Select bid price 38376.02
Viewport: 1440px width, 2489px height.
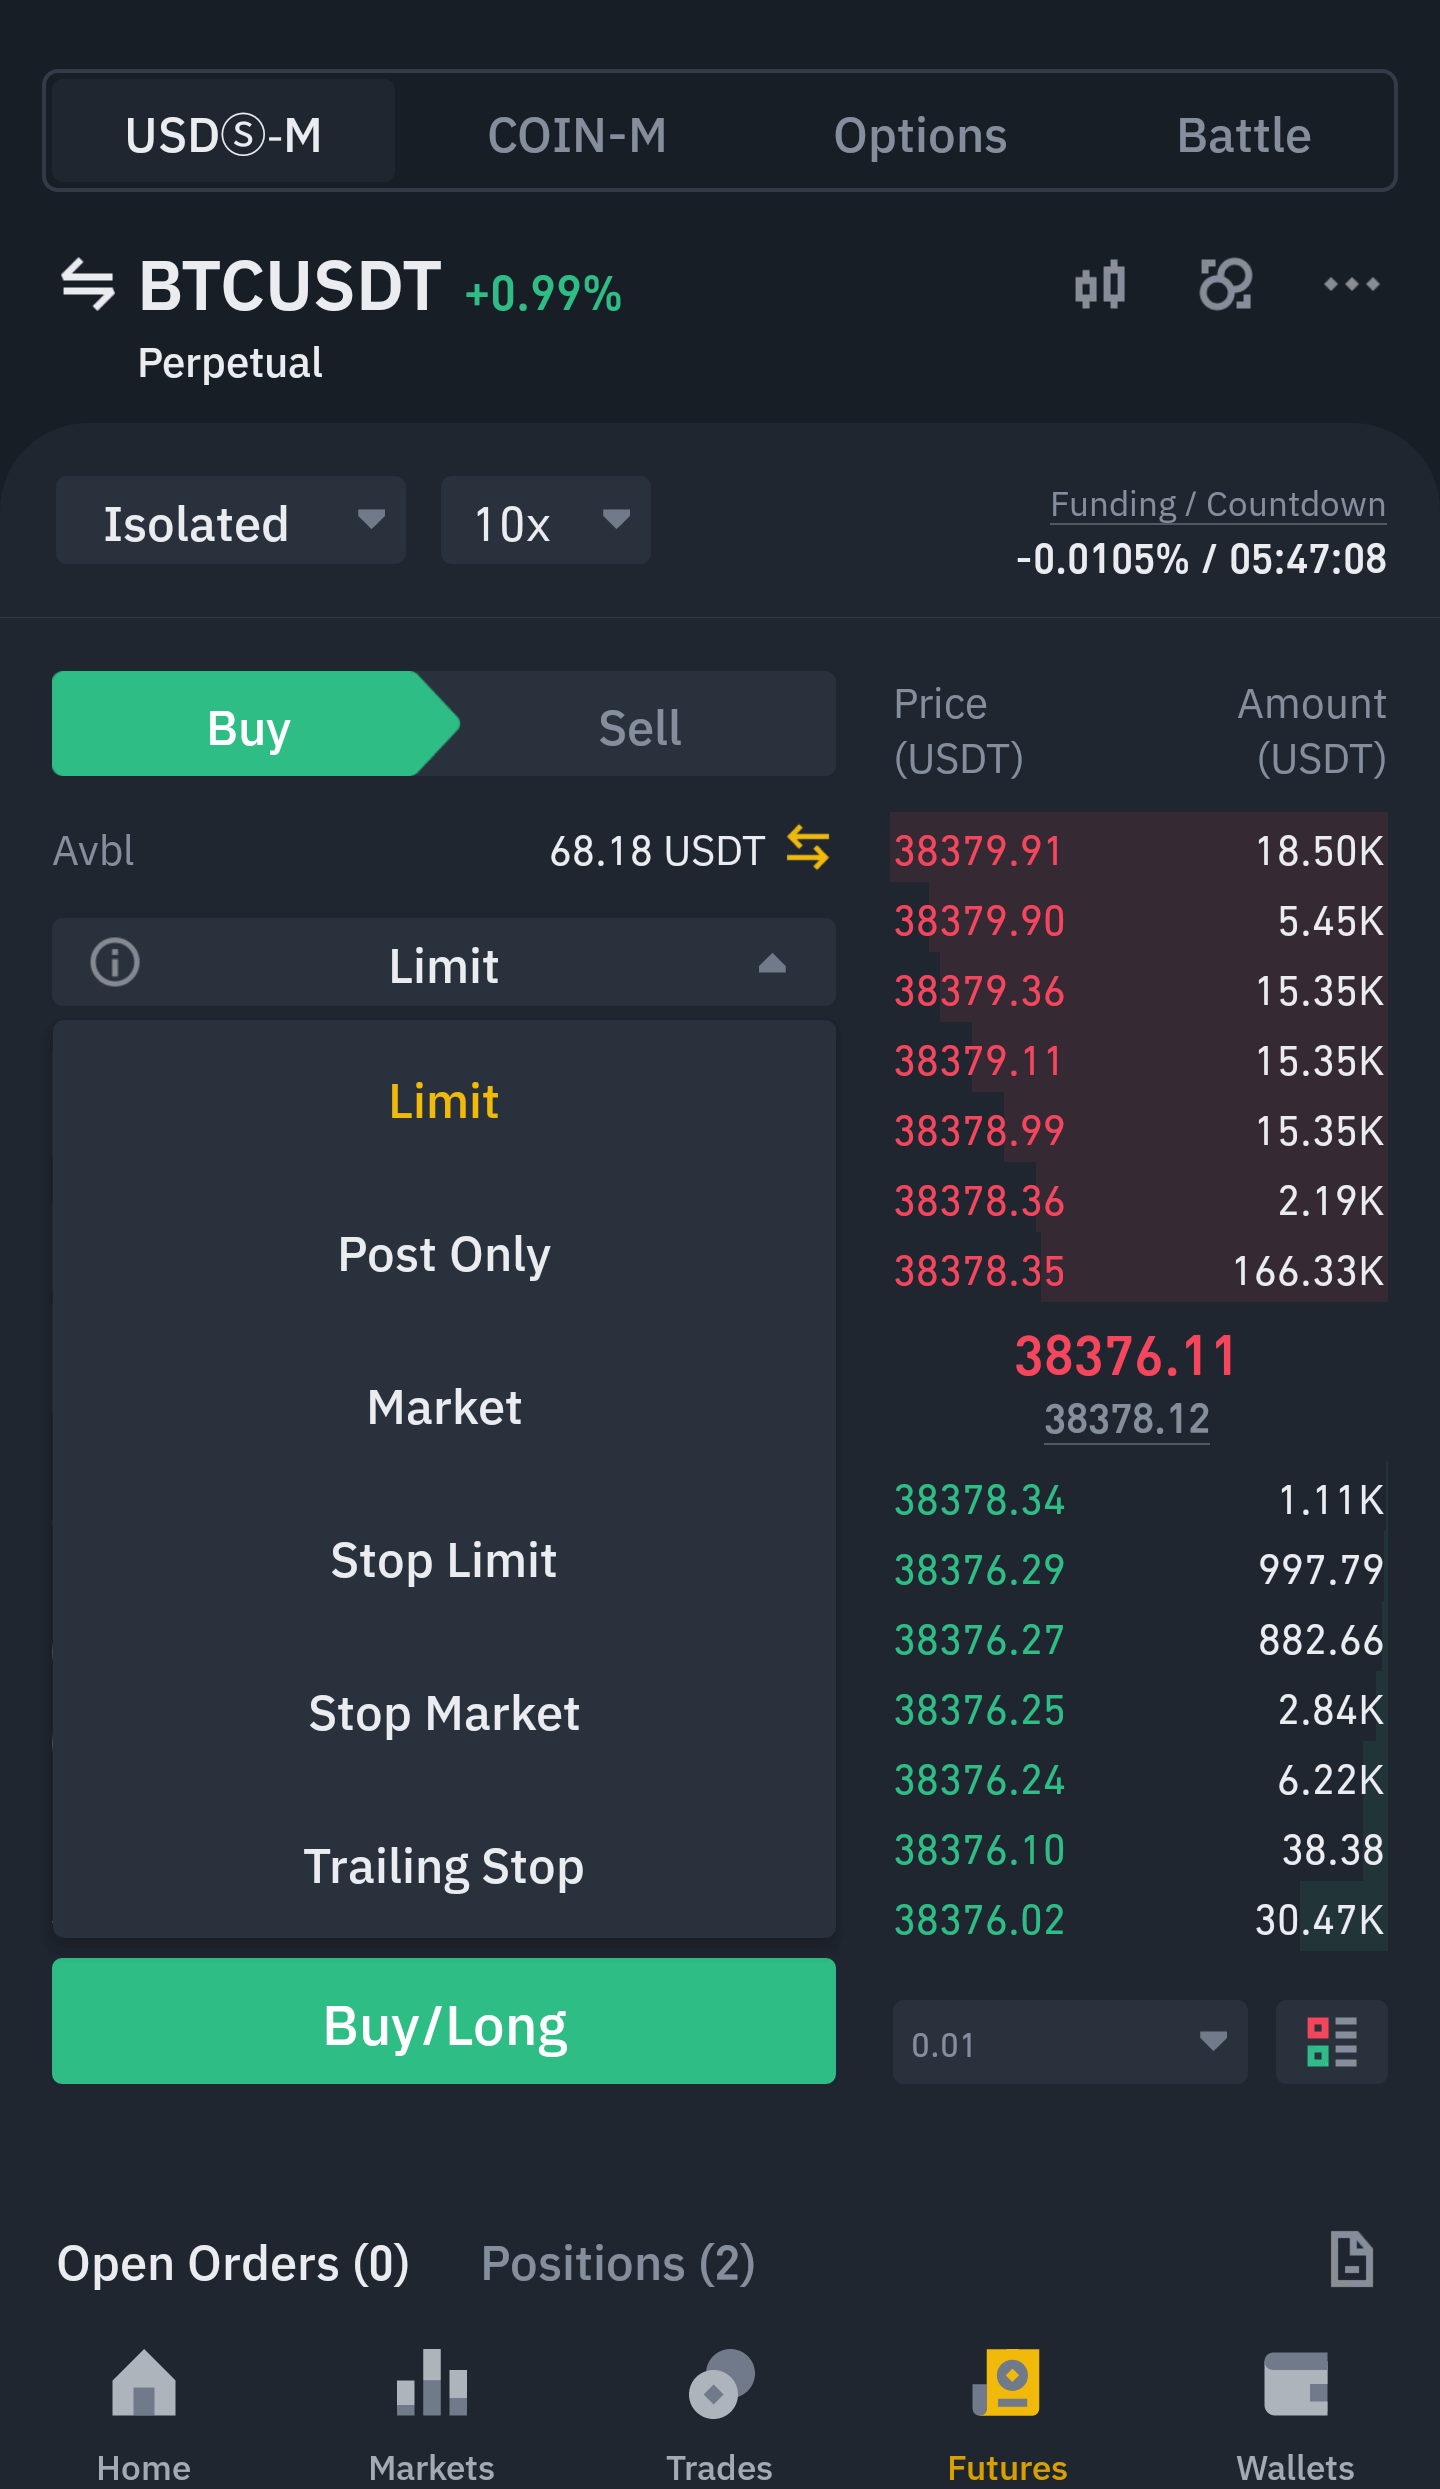tap(979, 1920)
